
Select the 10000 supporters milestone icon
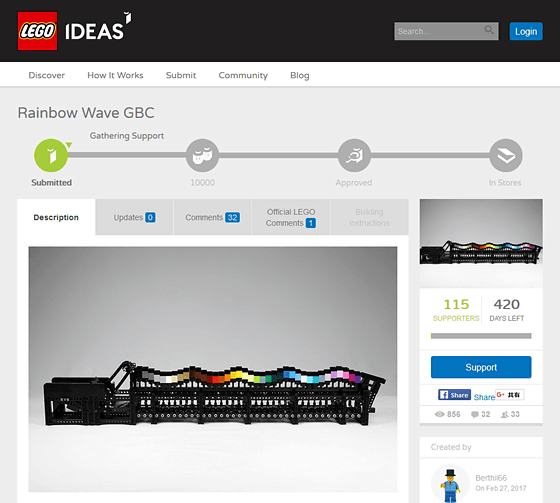(x=202, y=155)
